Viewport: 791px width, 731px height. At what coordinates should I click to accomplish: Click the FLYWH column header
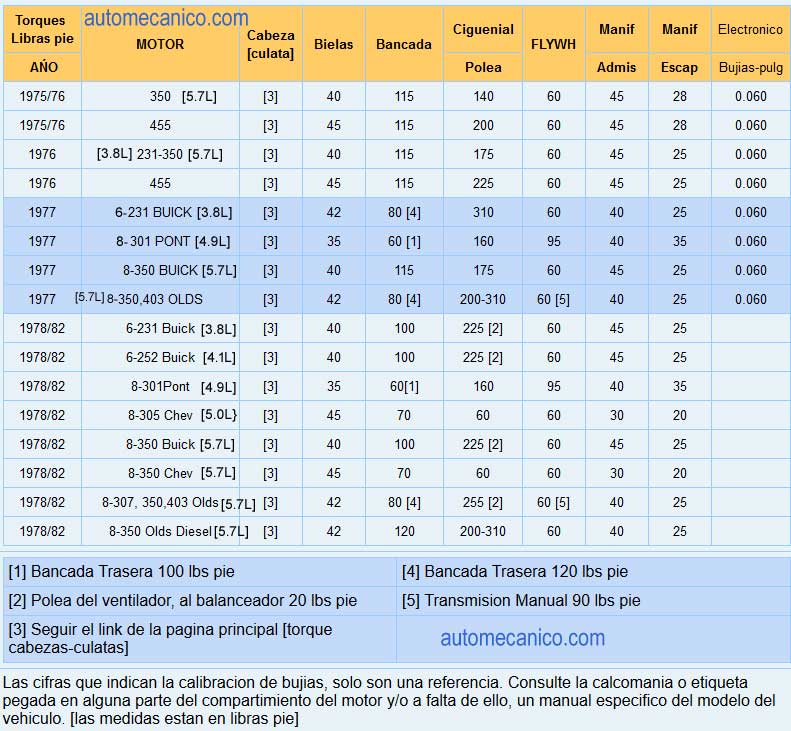tap(553, 44)
